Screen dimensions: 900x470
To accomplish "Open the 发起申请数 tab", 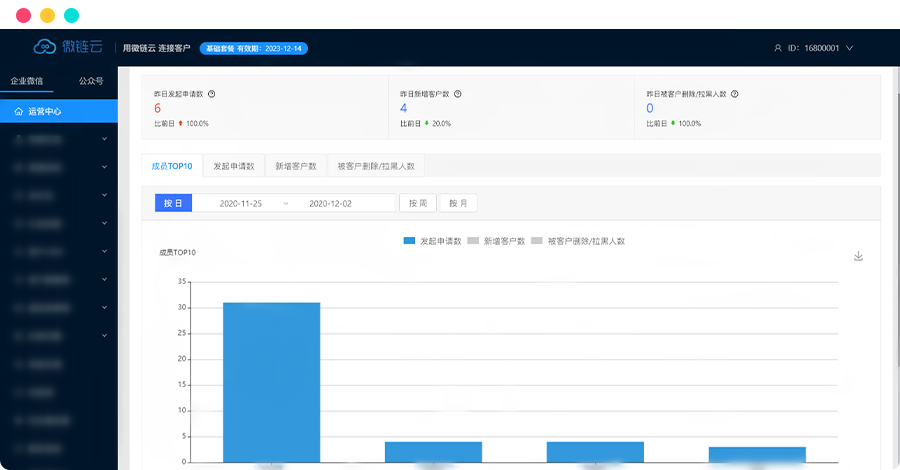I will [234, 166].
